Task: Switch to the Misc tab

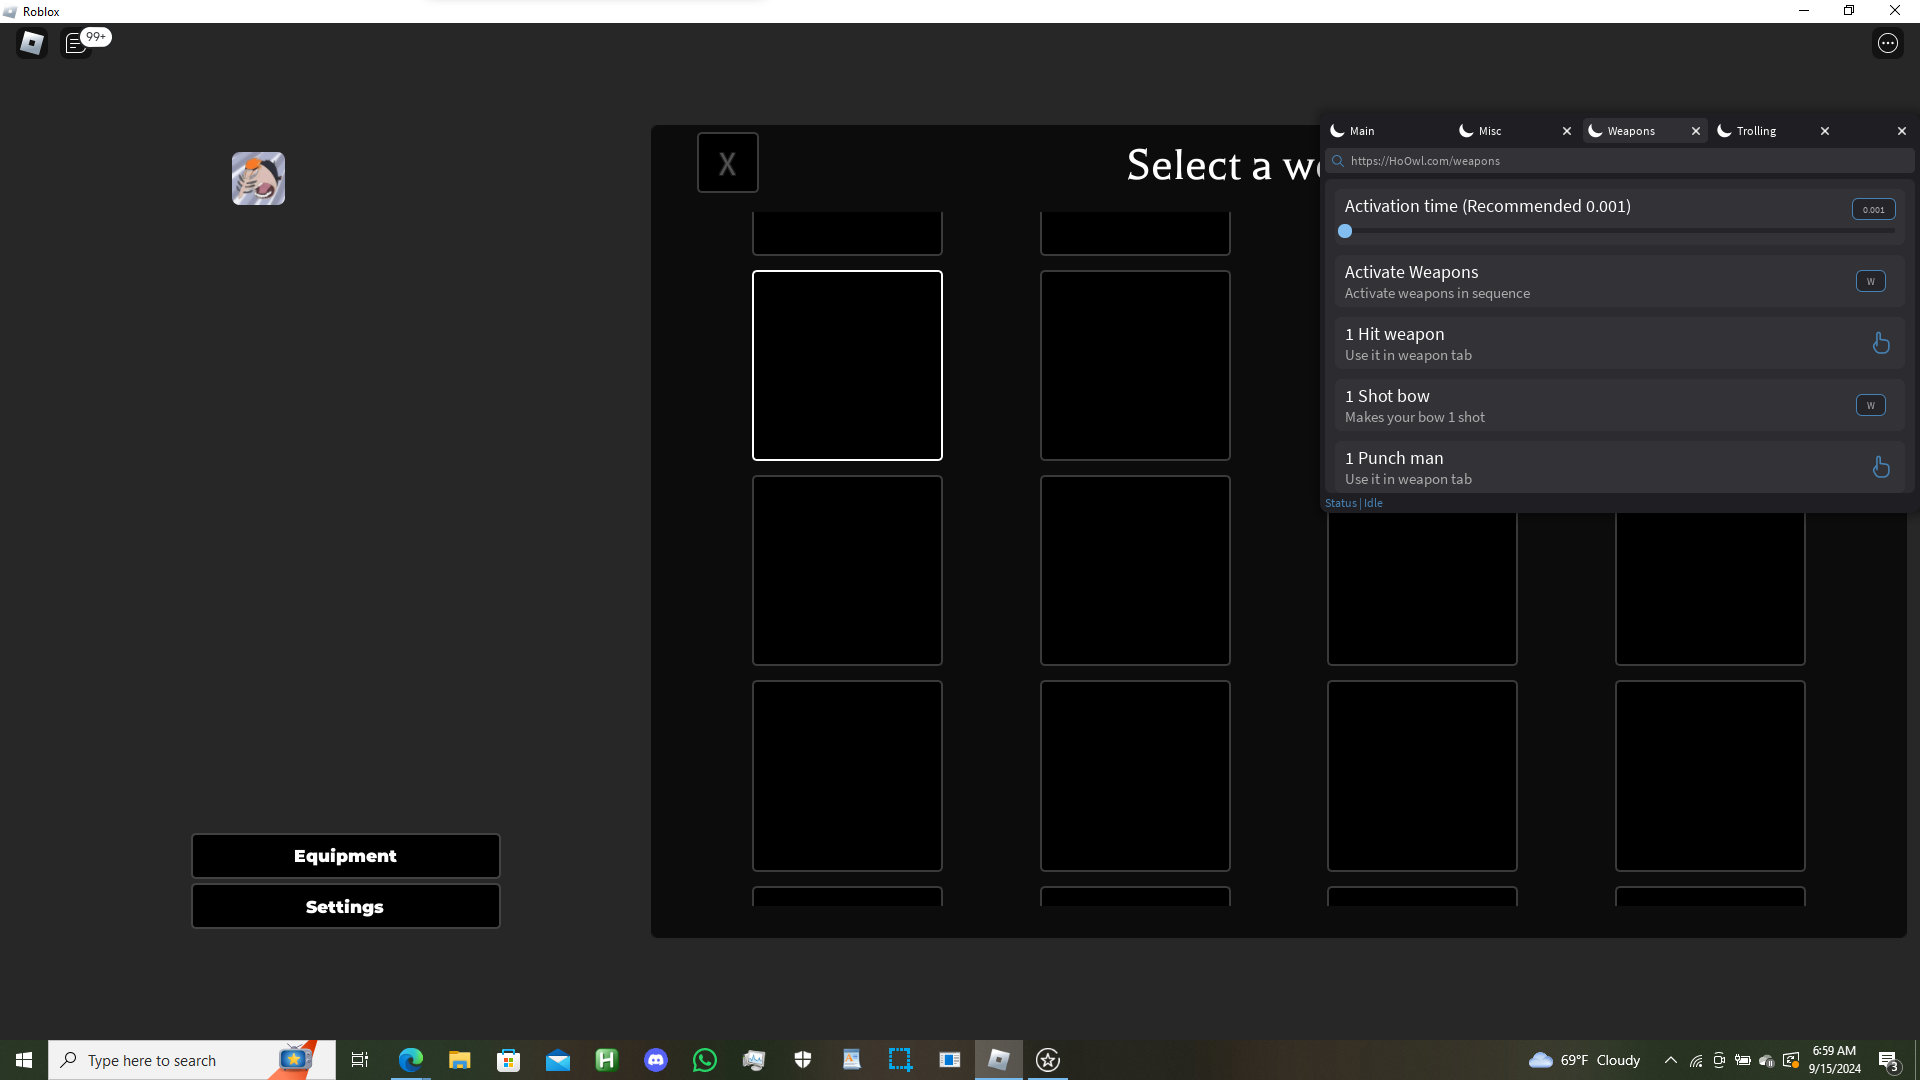Action: pyautogui.click(x=1490, y=131)
